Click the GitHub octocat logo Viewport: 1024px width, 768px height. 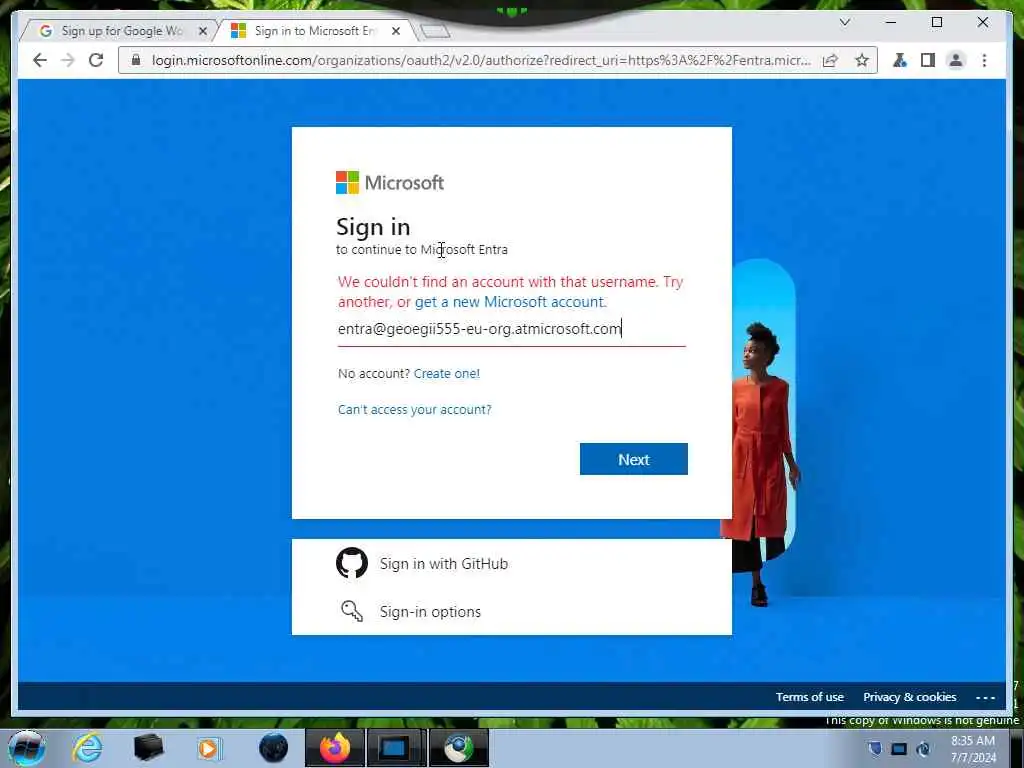click(352, 563)
